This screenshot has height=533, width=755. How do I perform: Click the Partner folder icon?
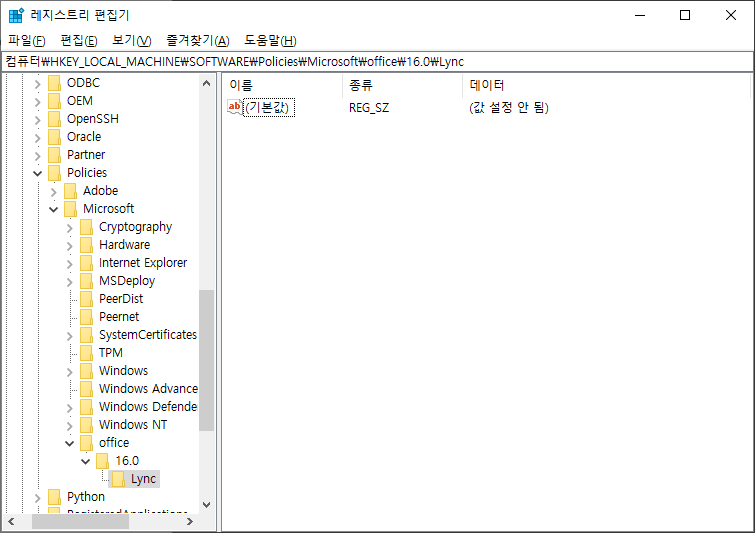pyautogui.click(x=54, y=155)
